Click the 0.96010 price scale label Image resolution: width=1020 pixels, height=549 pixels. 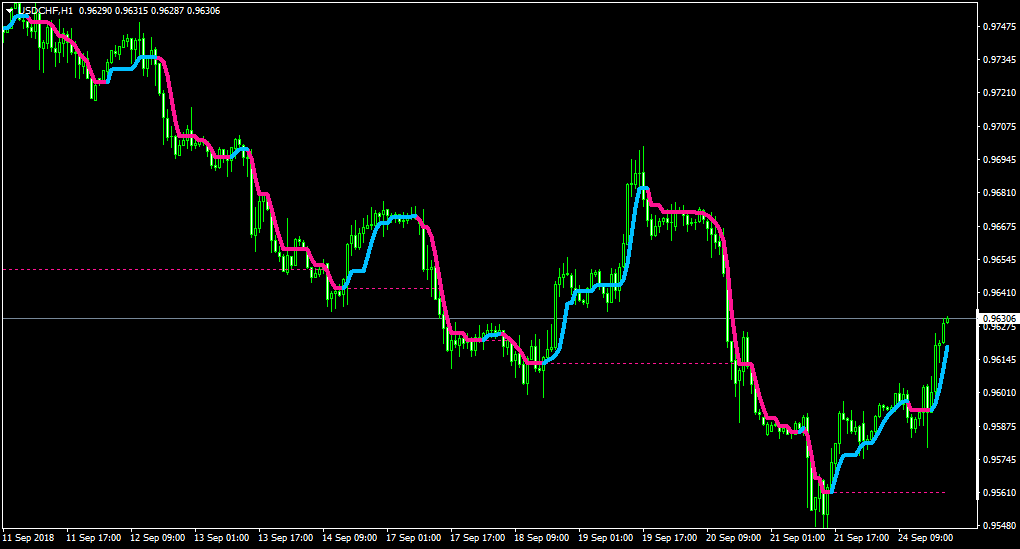(999, 393)
